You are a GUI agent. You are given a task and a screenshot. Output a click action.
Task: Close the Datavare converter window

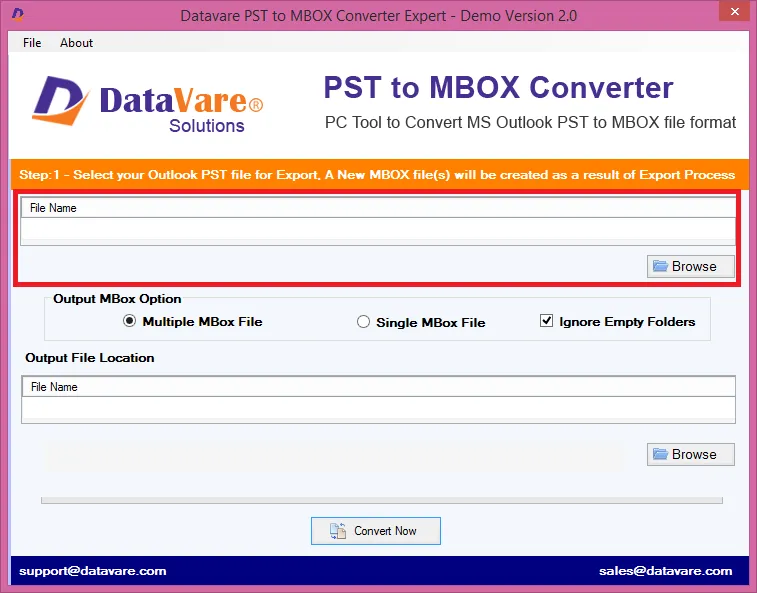tap(734, 11)
